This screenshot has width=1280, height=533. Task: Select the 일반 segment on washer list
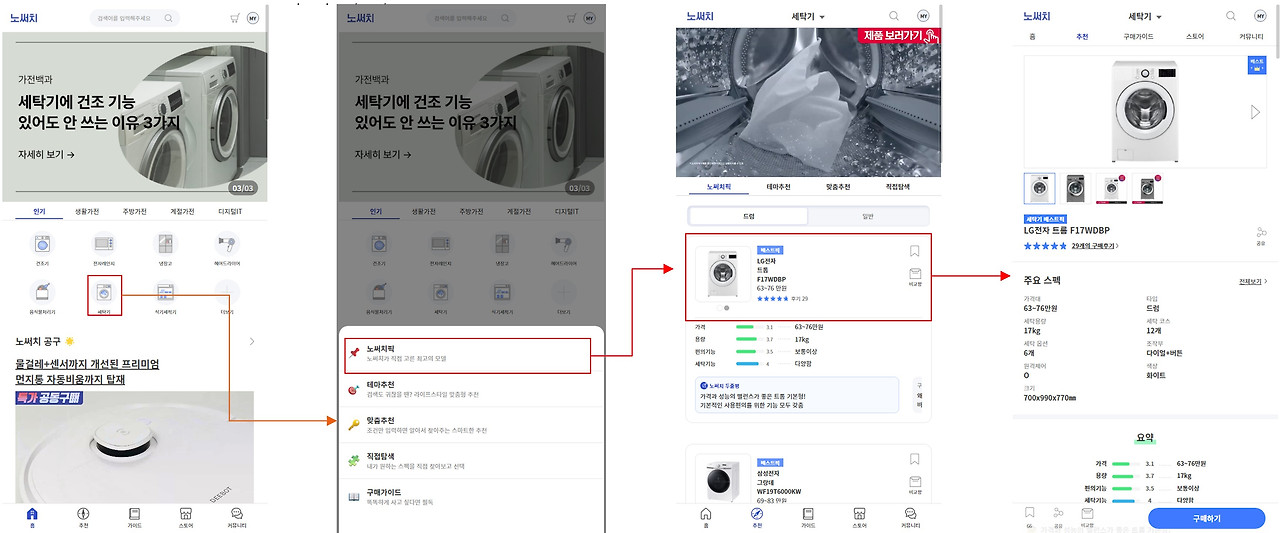pyautogui.click(x=867, y=216)
